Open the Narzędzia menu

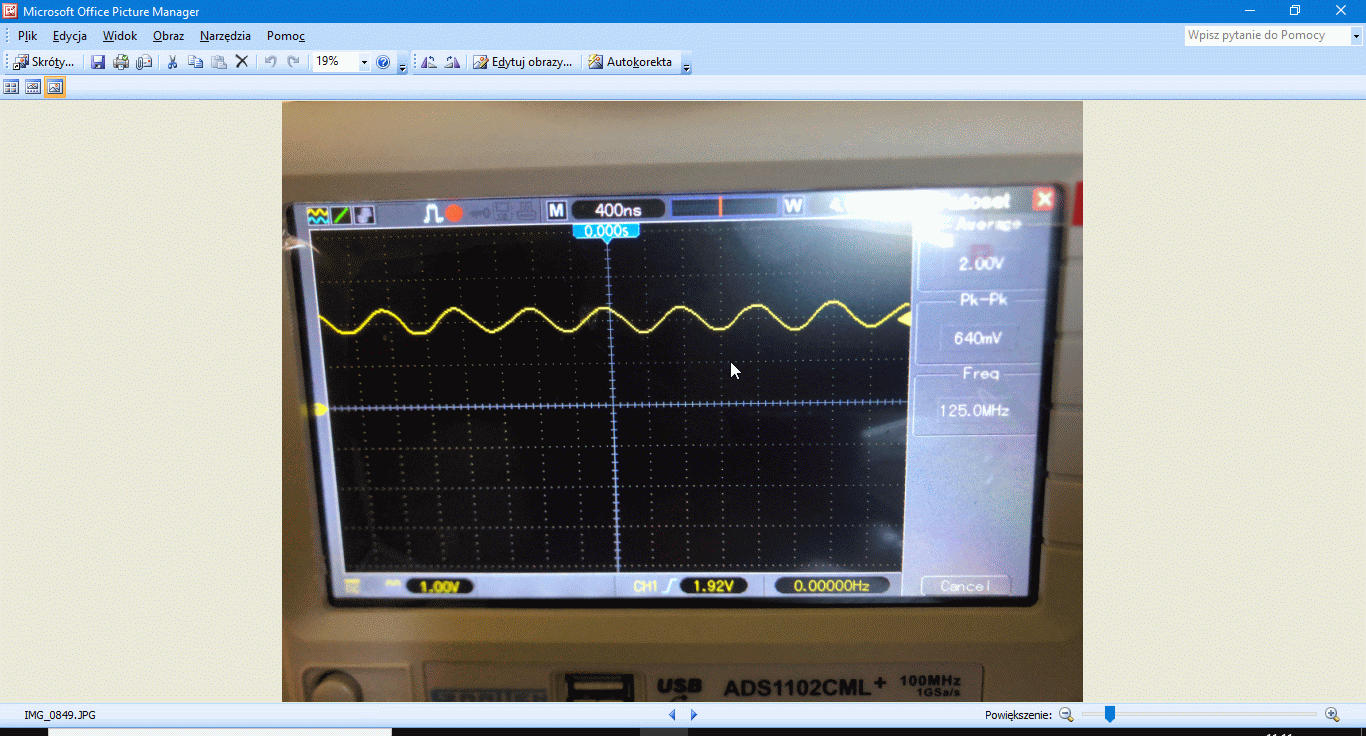tap(225, 36)
